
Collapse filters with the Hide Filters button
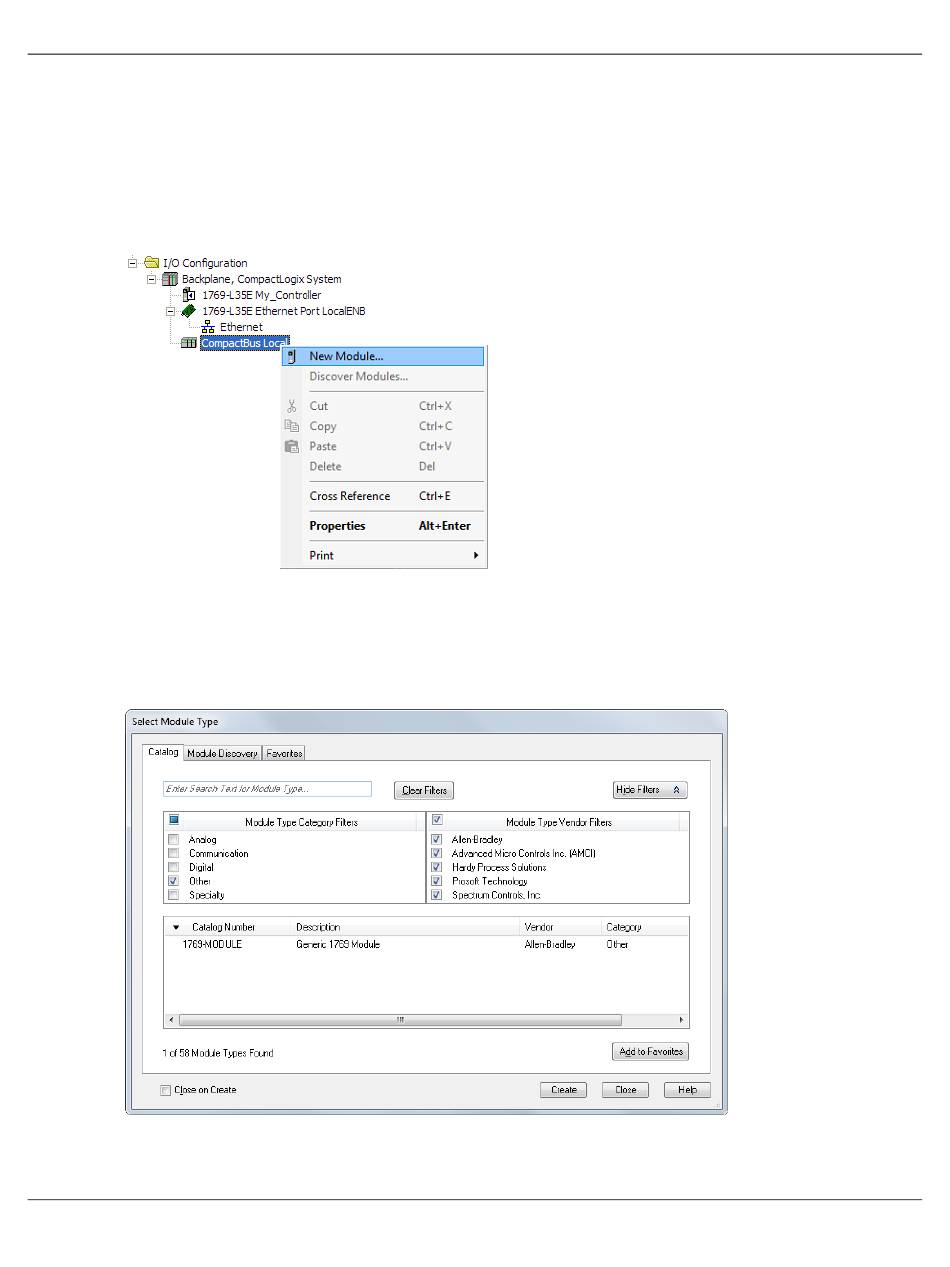point(650,790)
